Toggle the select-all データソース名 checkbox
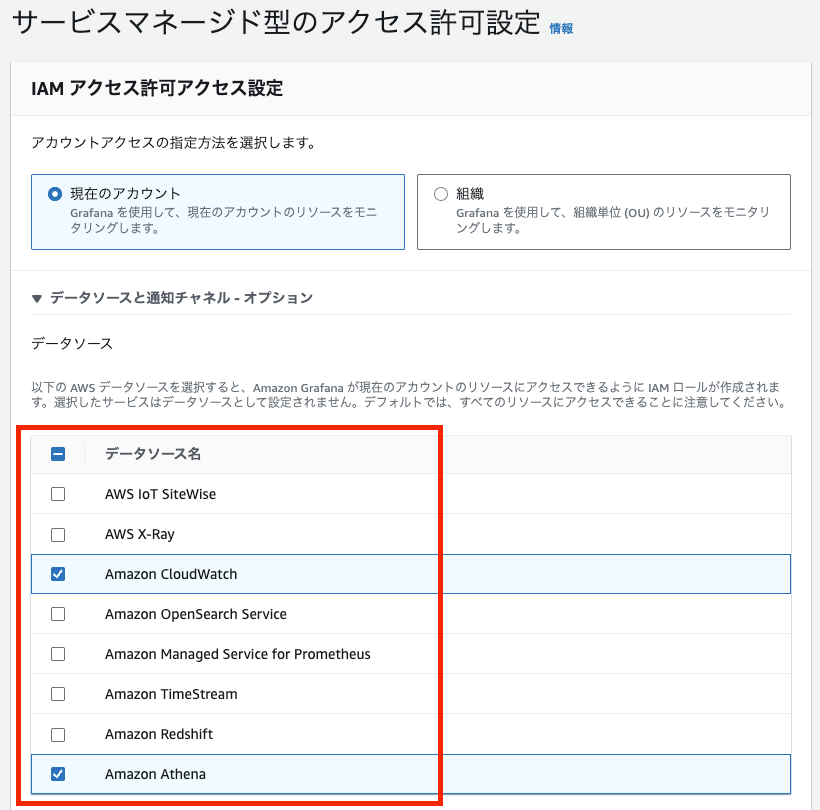 click(58, 454)
